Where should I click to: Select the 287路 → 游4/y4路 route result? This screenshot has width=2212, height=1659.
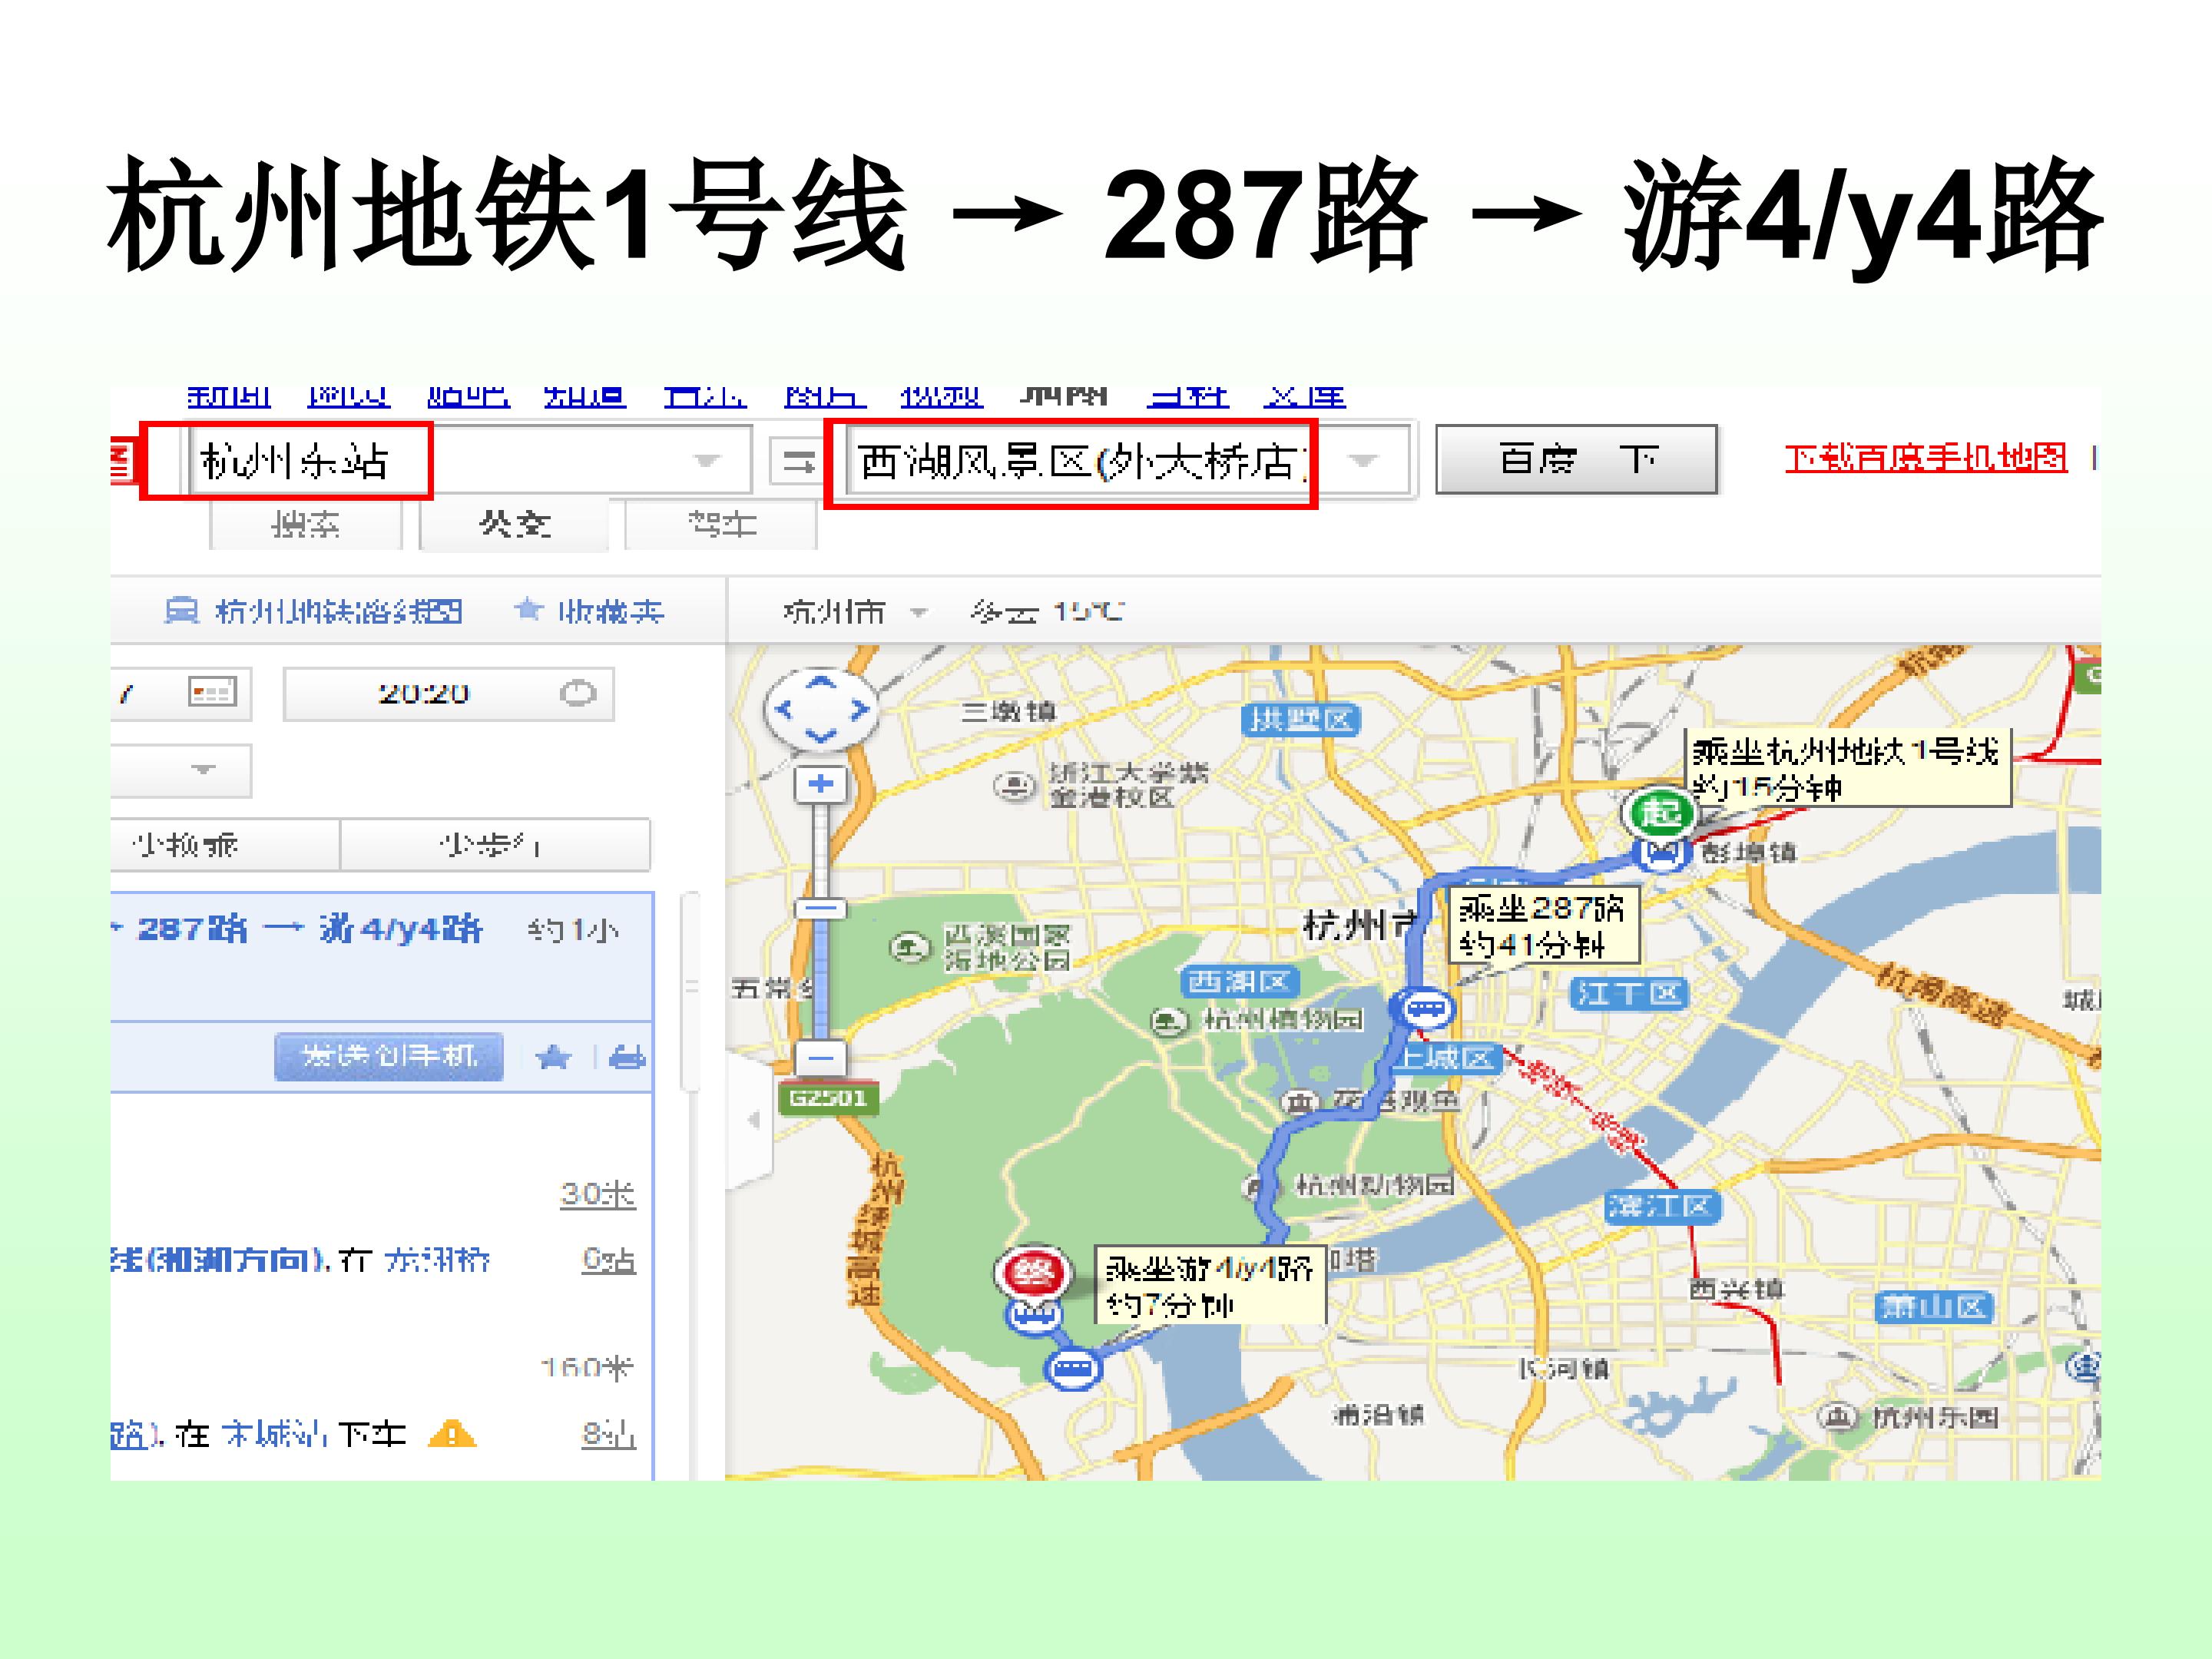382,957
